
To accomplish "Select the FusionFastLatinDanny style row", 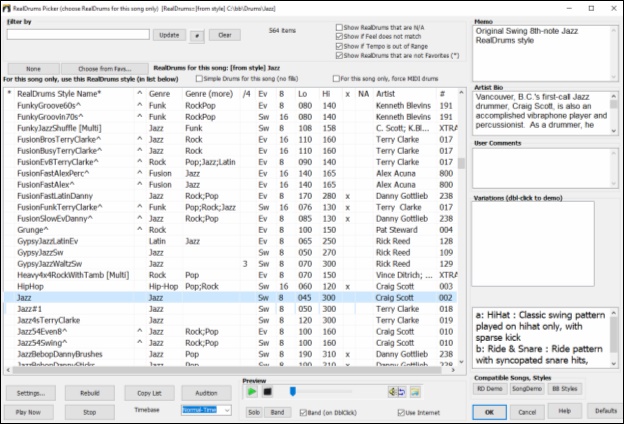I will pos(230,196).
